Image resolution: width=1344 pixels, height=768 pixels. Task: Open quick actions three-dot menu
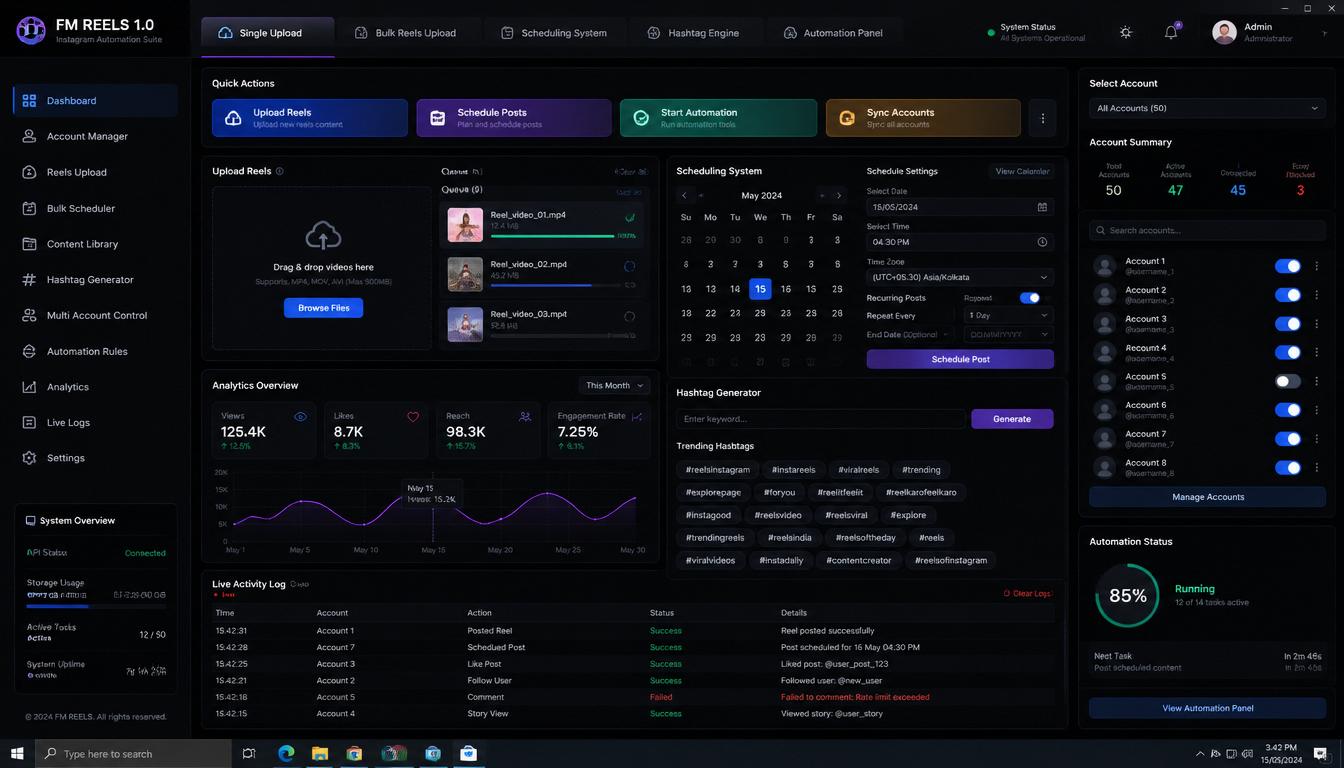(x=1042, y=118)
